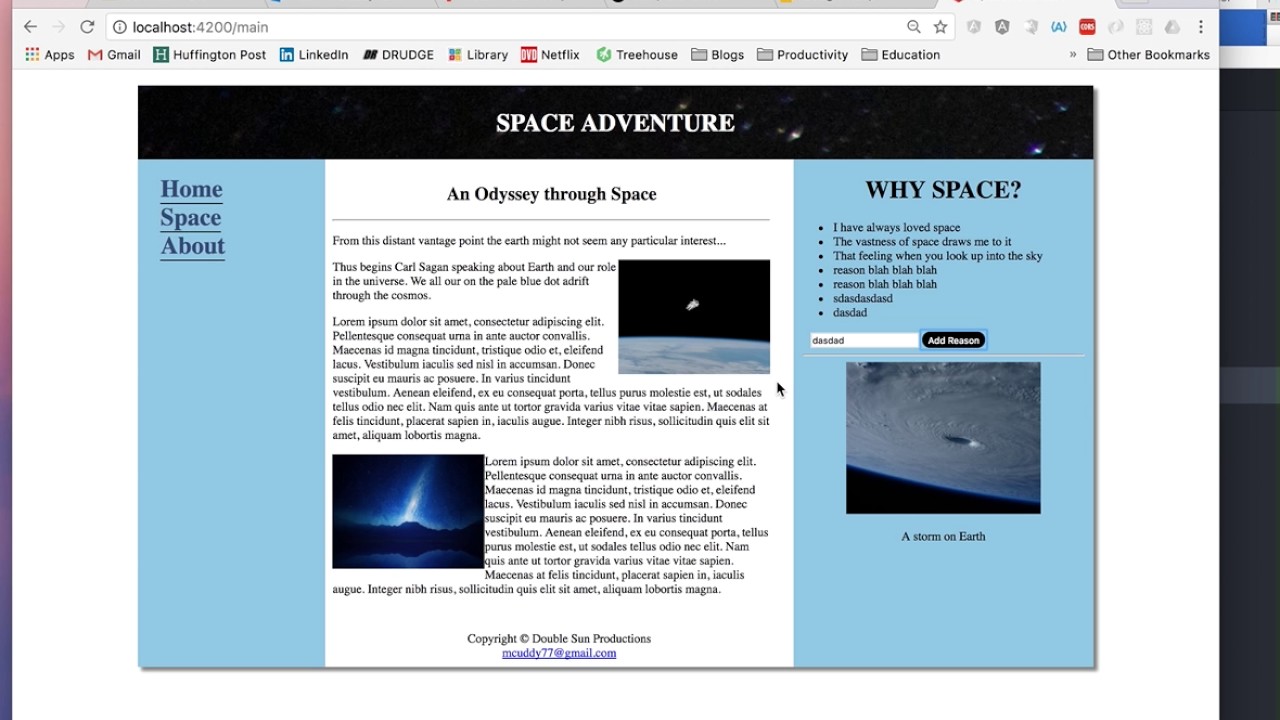1280x720 pixels.
Task: Click the site info icon in address bar
Action: tap(120, 27)
